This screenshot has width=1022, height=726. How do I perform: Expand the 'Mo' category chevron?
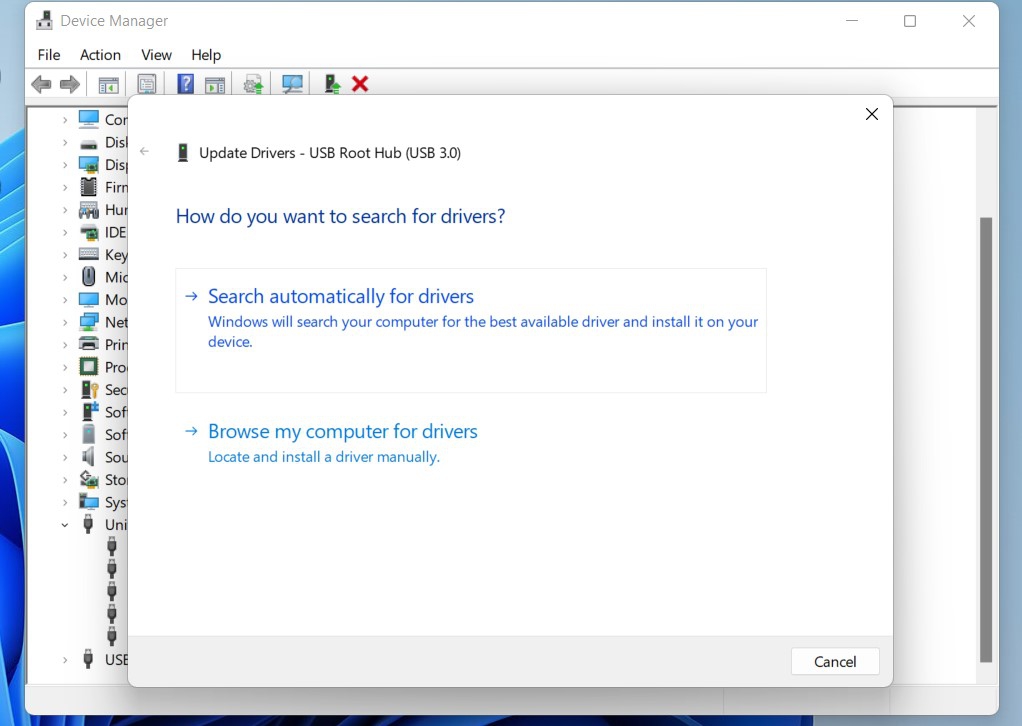(x=65, y=300)
